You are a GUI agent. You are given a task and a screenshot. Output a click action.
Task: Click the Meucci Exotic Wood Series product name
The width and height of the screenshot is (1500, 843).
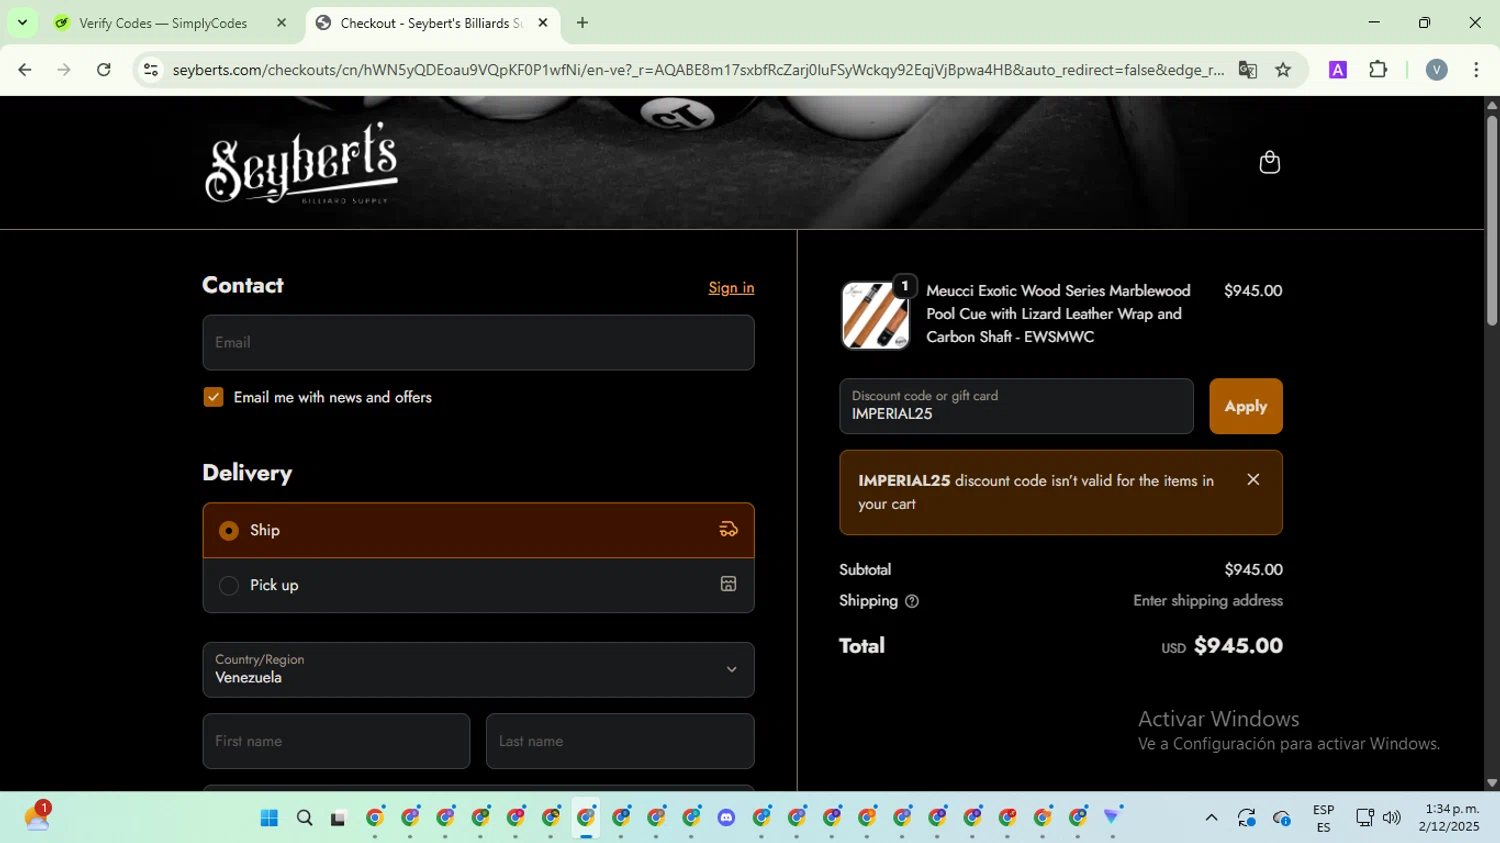point(1058,314)
